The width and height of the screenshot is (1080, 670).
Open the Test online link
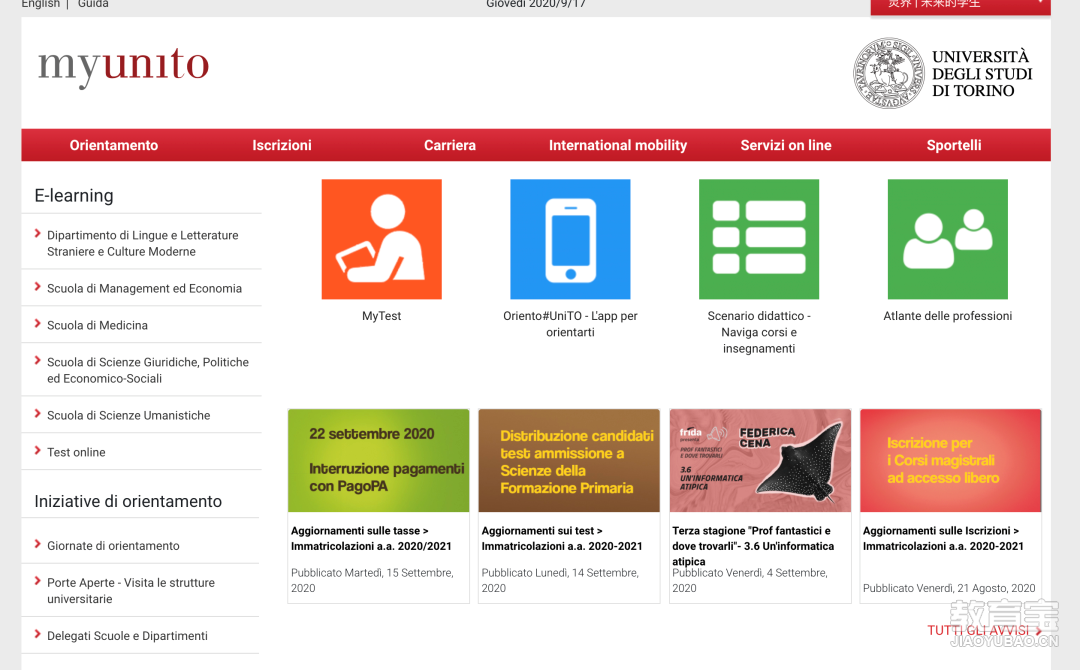click(76, 452)
